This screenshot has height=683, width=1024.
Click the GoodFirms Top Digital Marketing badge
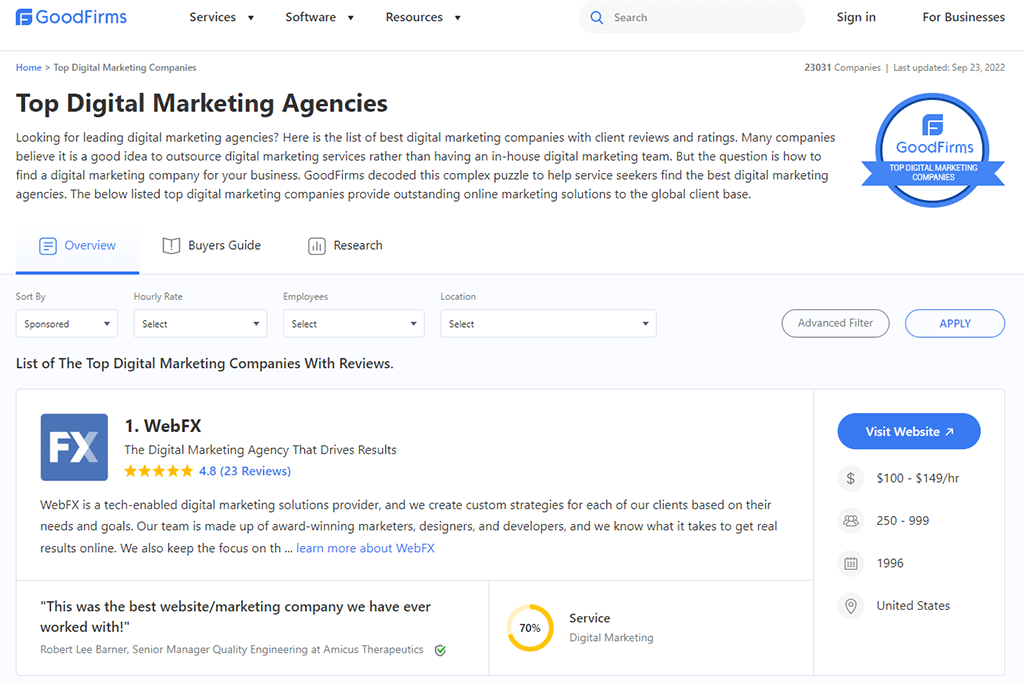click(932, 150)
